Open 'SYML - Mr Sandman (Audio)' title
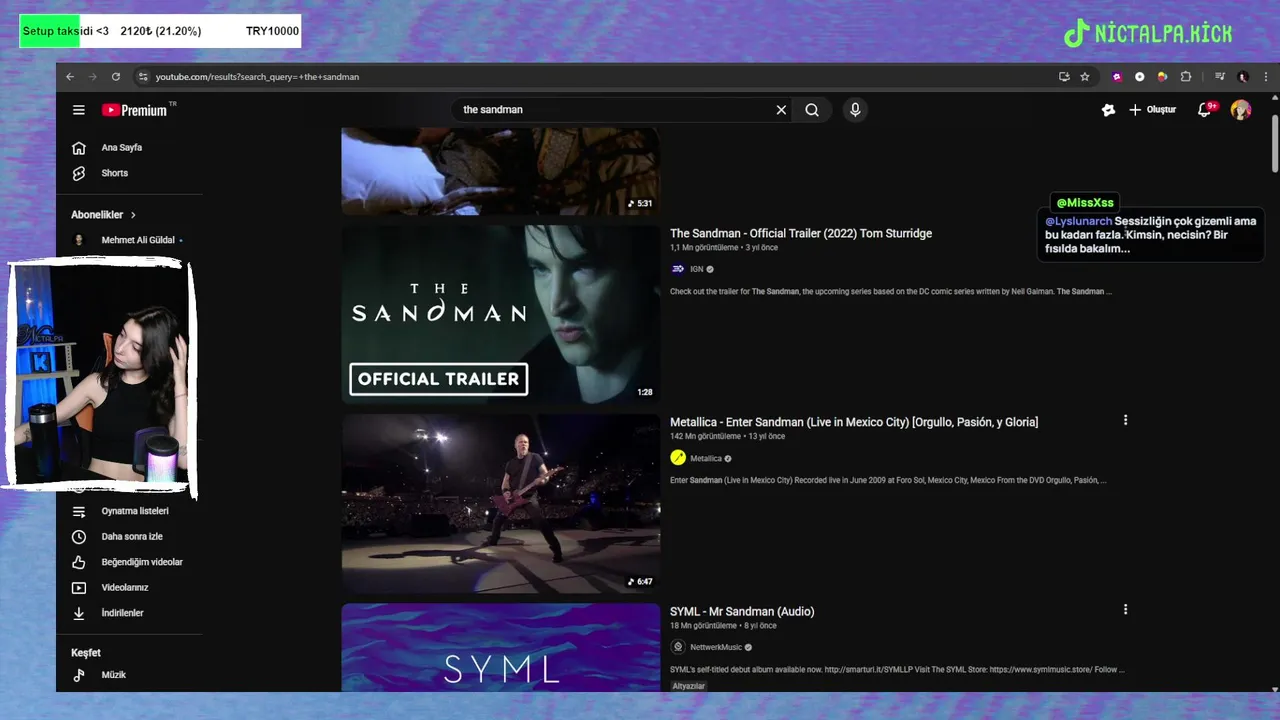The width and height of the screenshot is (1280, 720). point(742,611)
